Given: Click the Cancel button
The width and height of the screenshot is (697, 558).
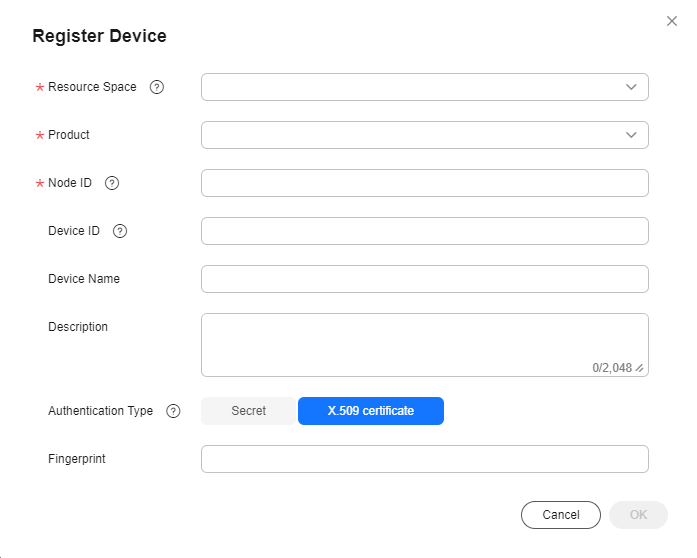Looking at the screenshot, I should click(x=561, y=515).
